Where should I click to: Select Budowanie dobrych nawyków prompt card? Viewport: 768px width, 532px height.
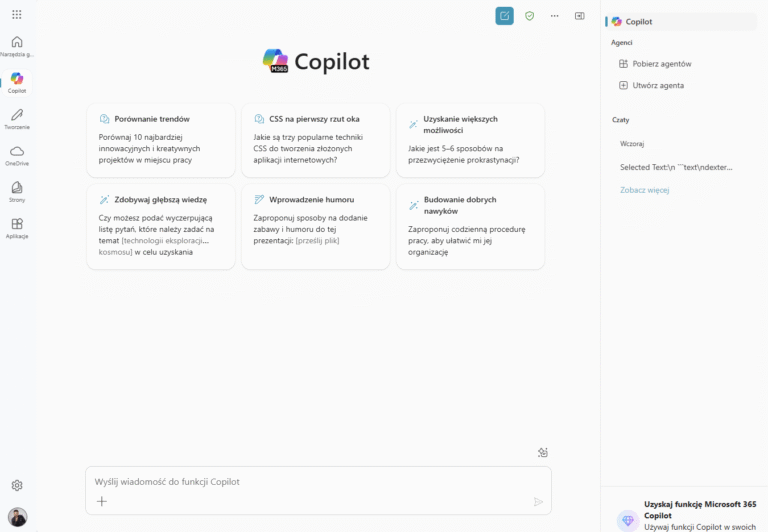tap(470, 227)
